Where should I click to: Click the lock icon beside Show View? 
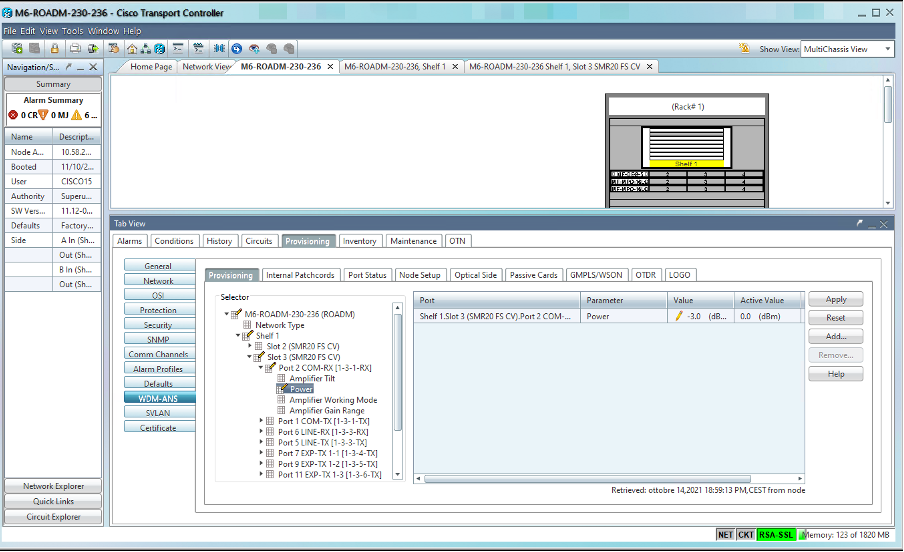point(744,49)
